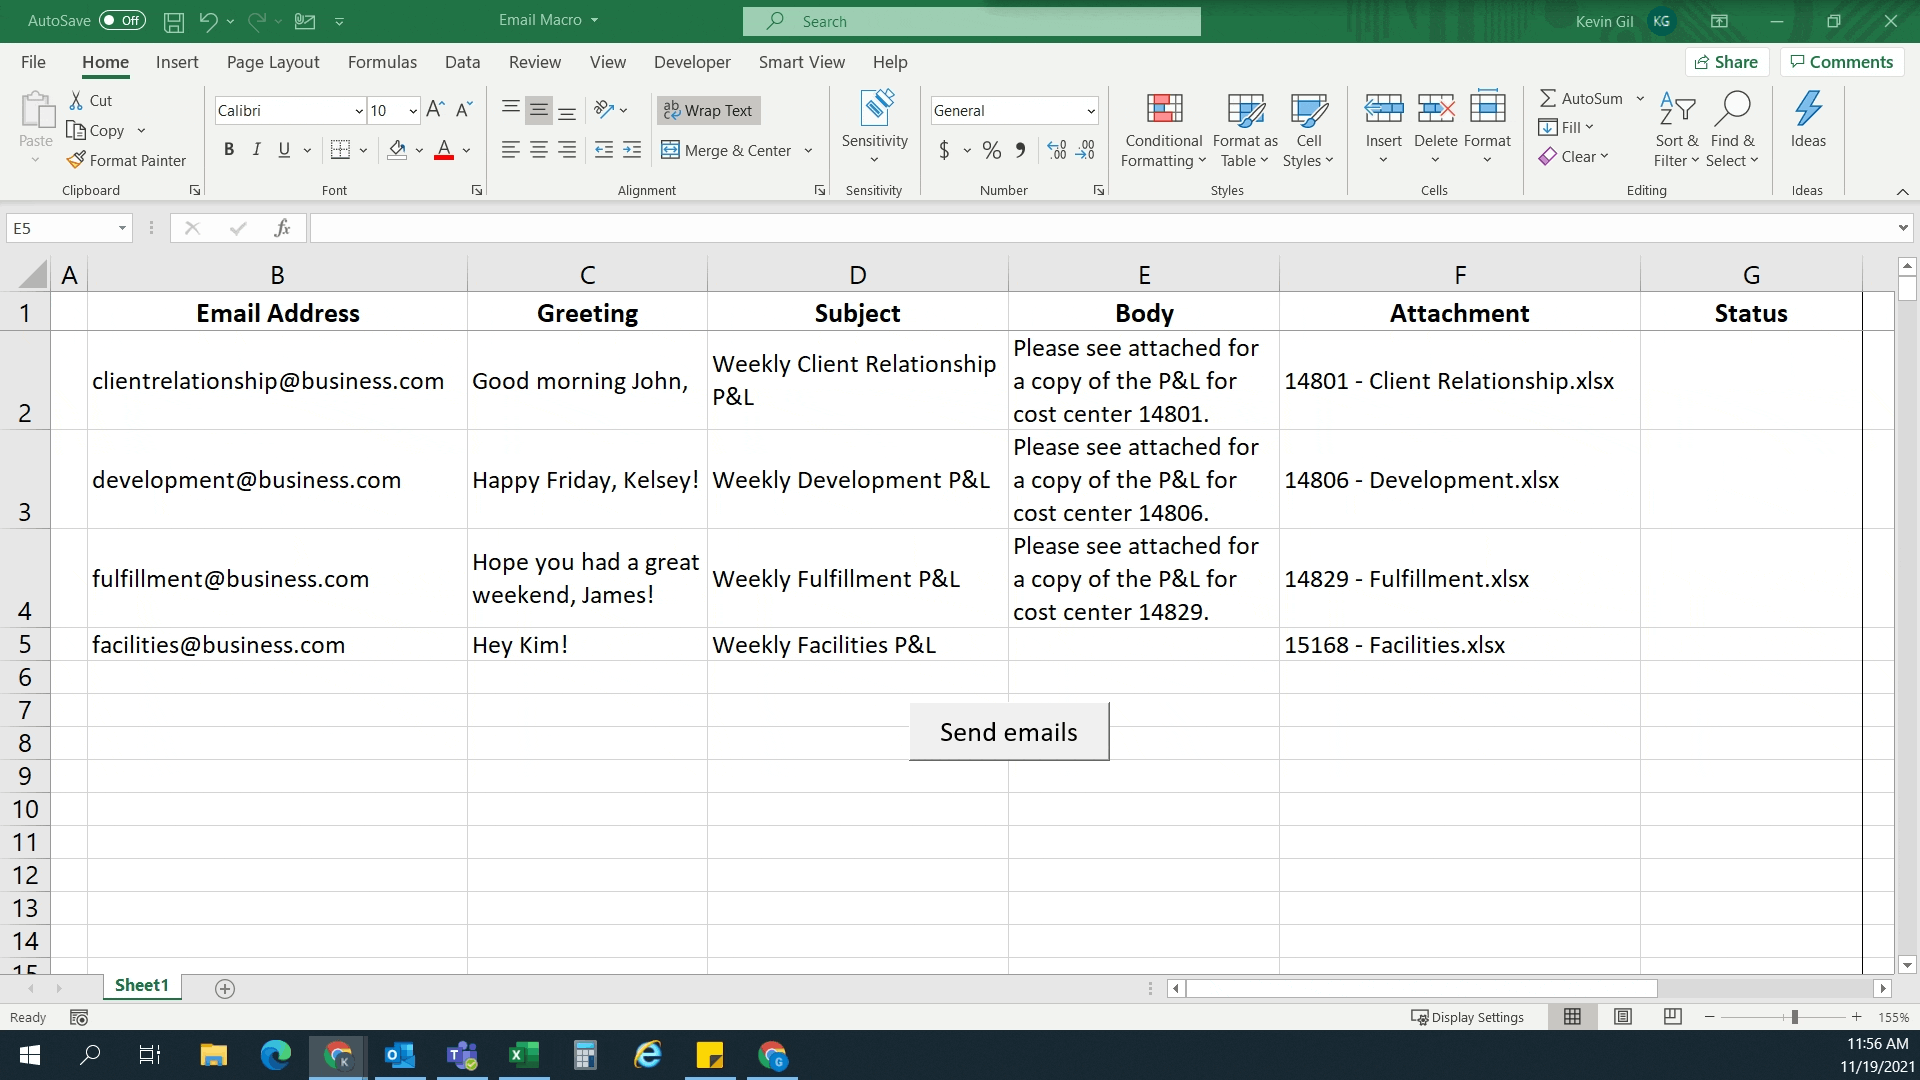Open Microsoft Teams from taskbar
Viewport: 1920px width, 1080px height.
pos(461,1055)
